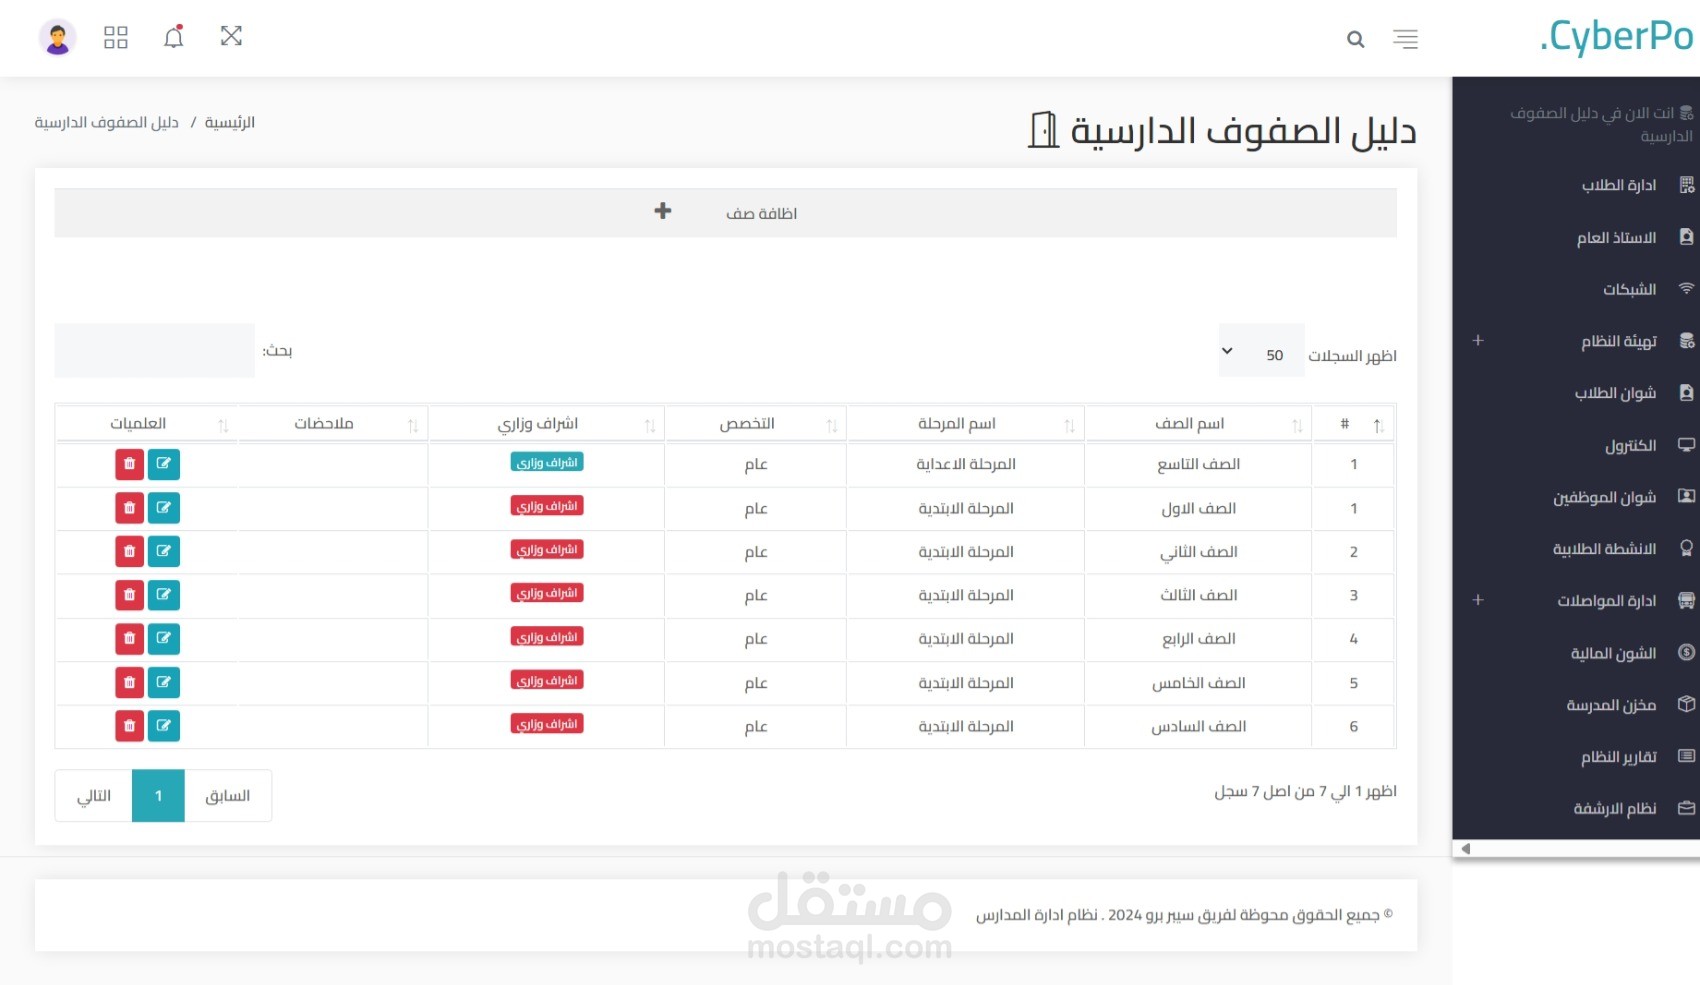The width and height of the screenshot is (1700, 985).
Task: Click the الشون المالية coin icon in sidebar
Action: click(x=1686, y=652)
